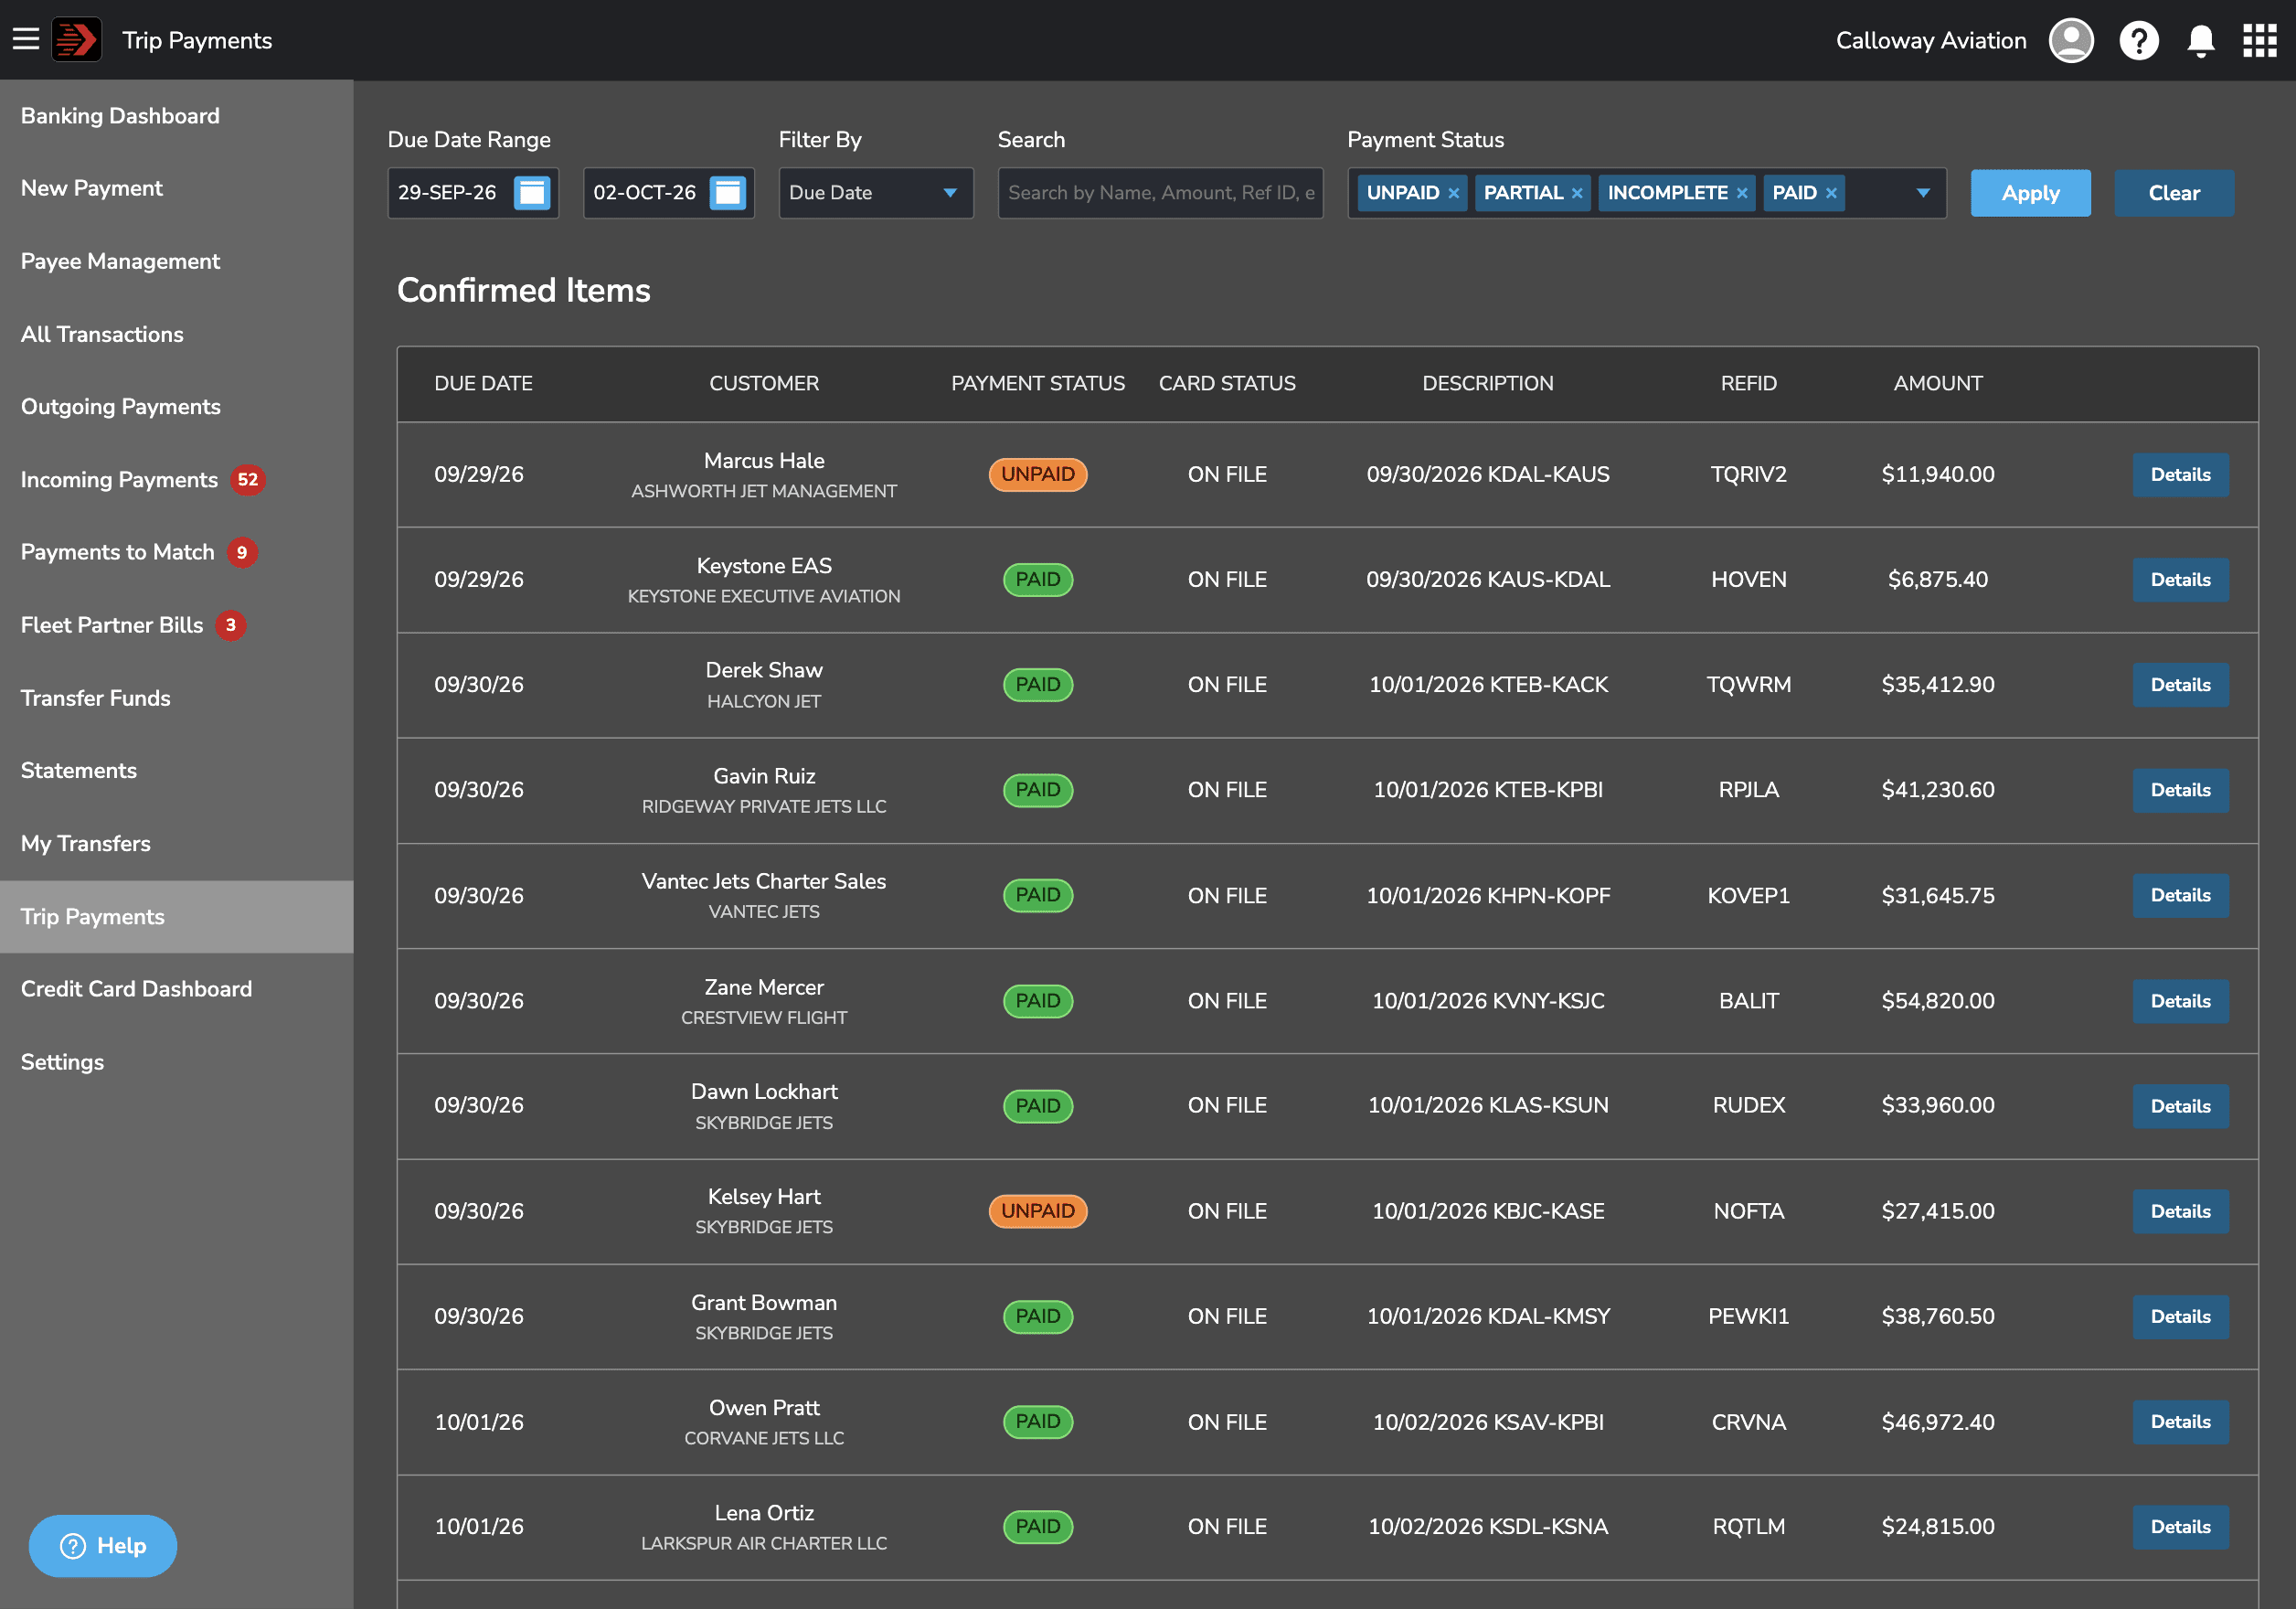Open the help question mark icon
Screen dimensions: 2296x1609
2139,40
